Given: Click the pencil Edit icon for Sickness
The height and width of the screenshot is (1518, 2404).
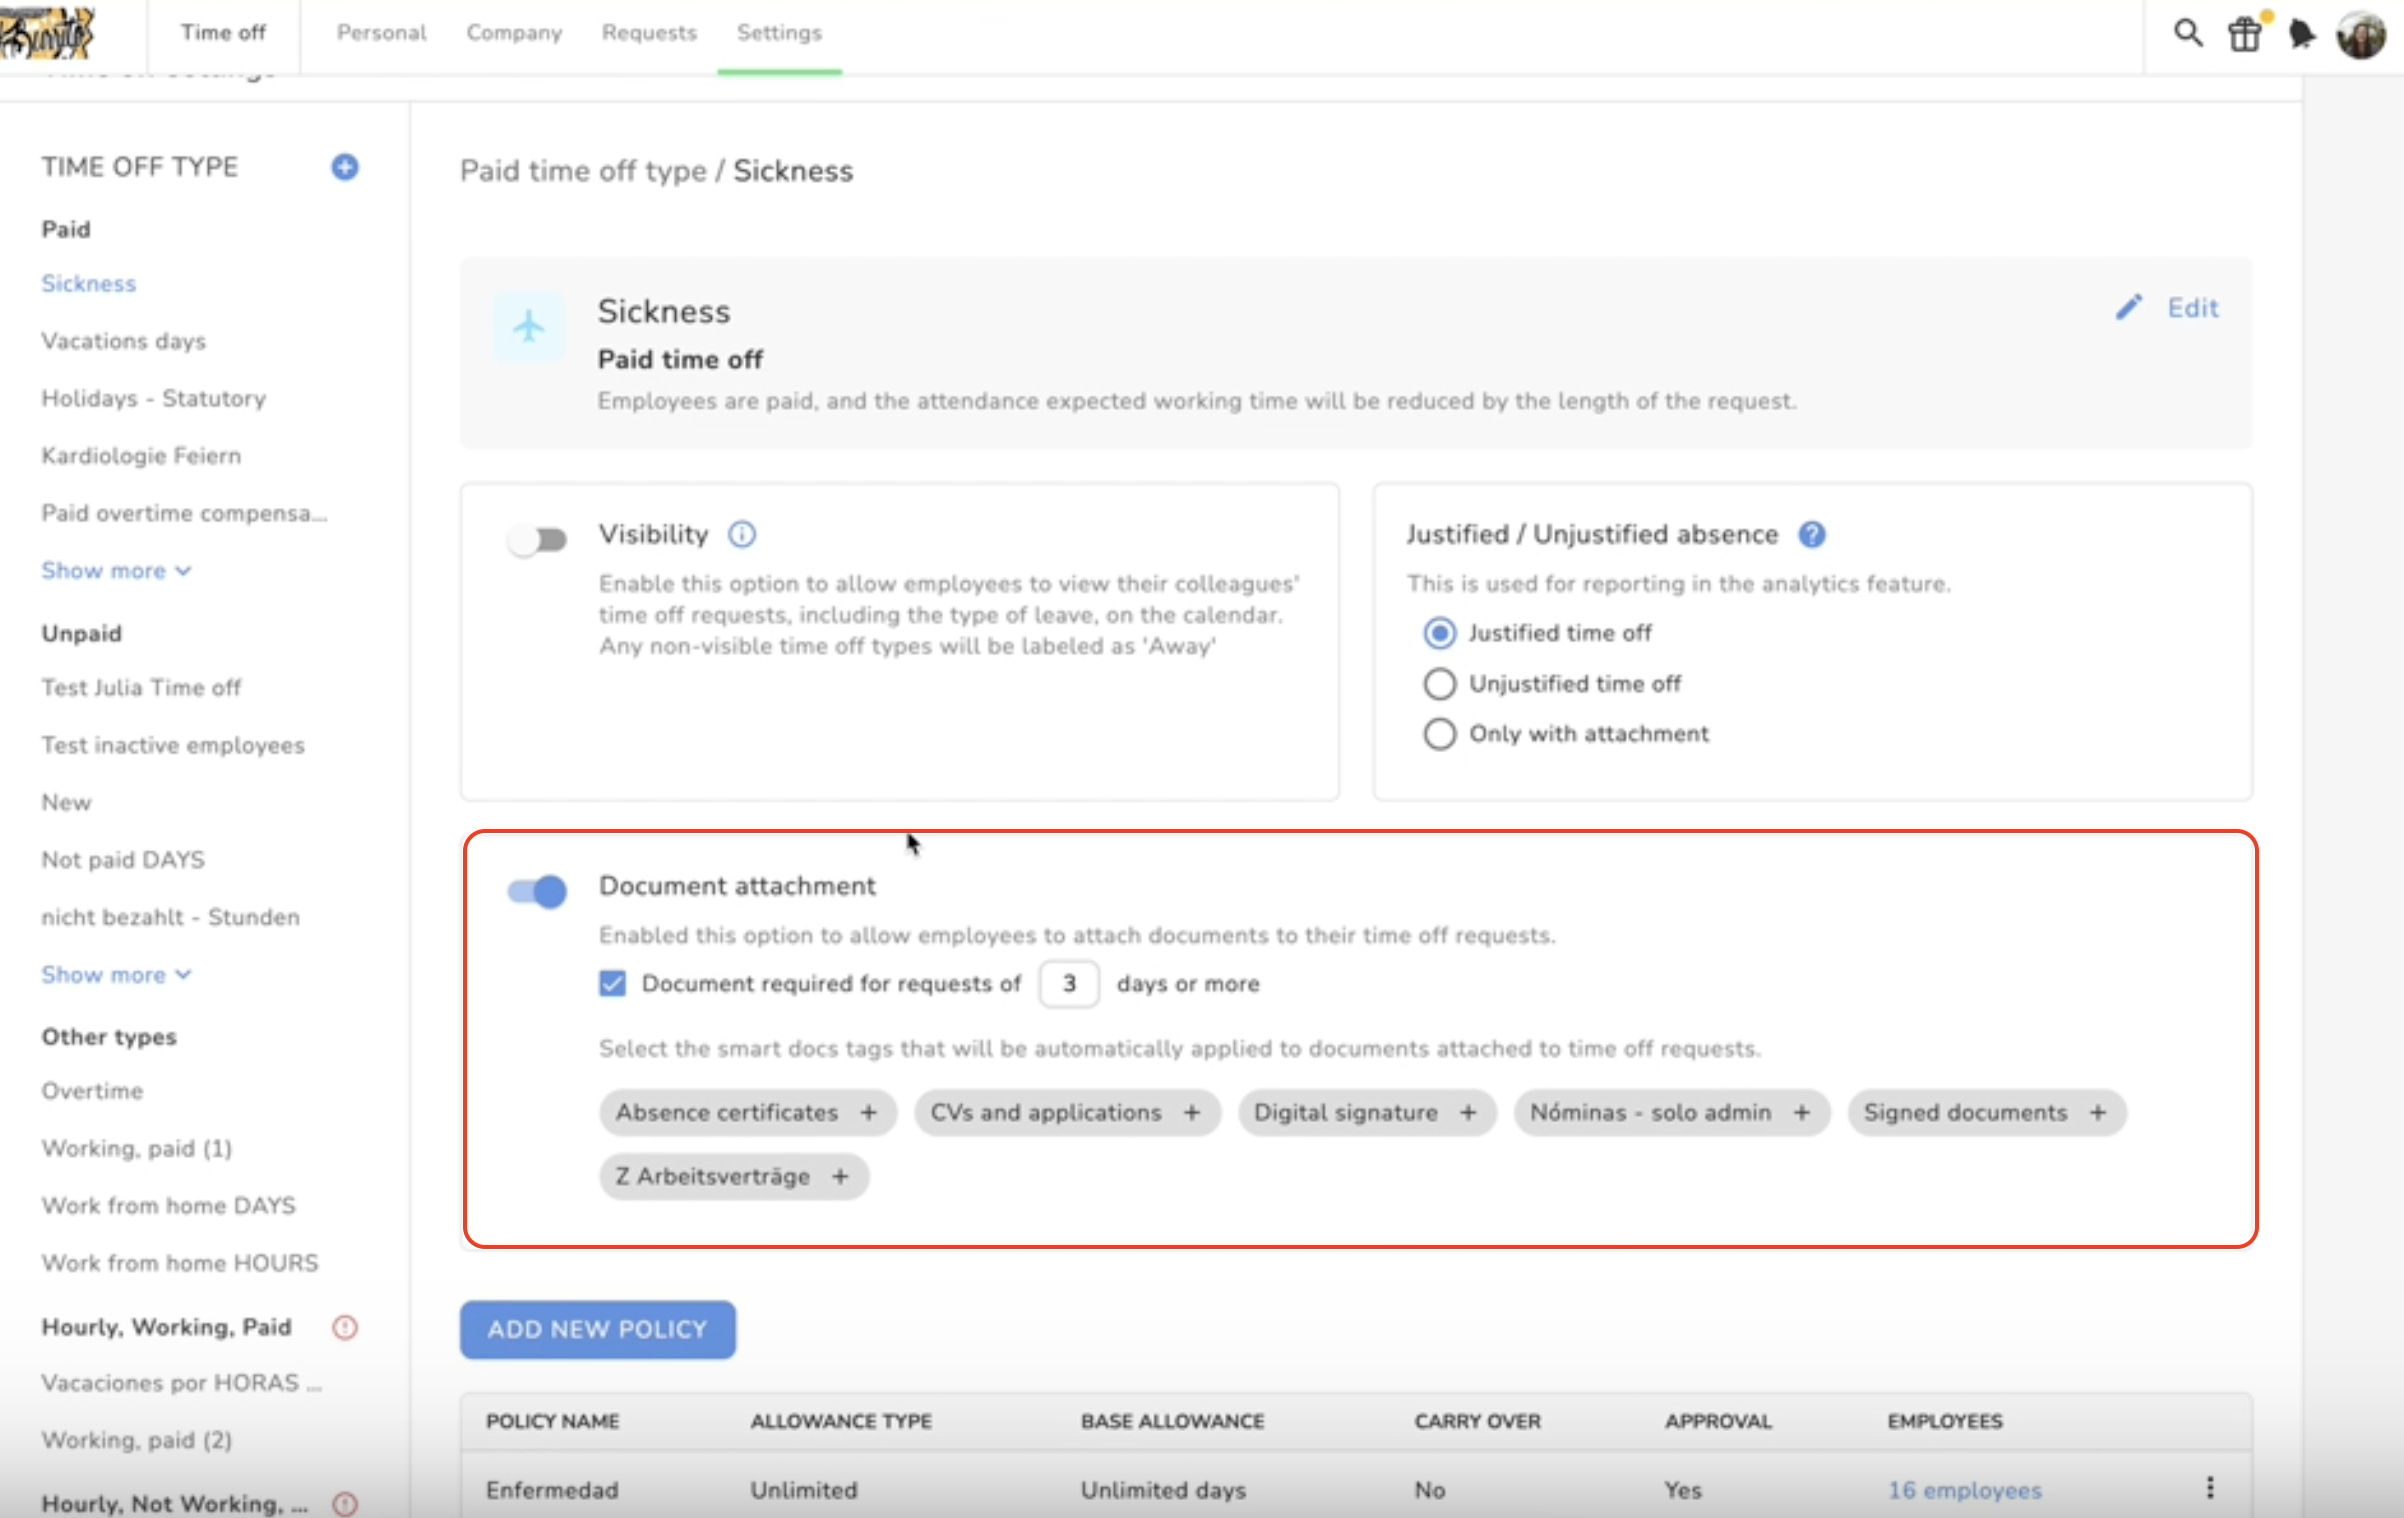Looking at the screenshot, I should tap(2129, 307).
